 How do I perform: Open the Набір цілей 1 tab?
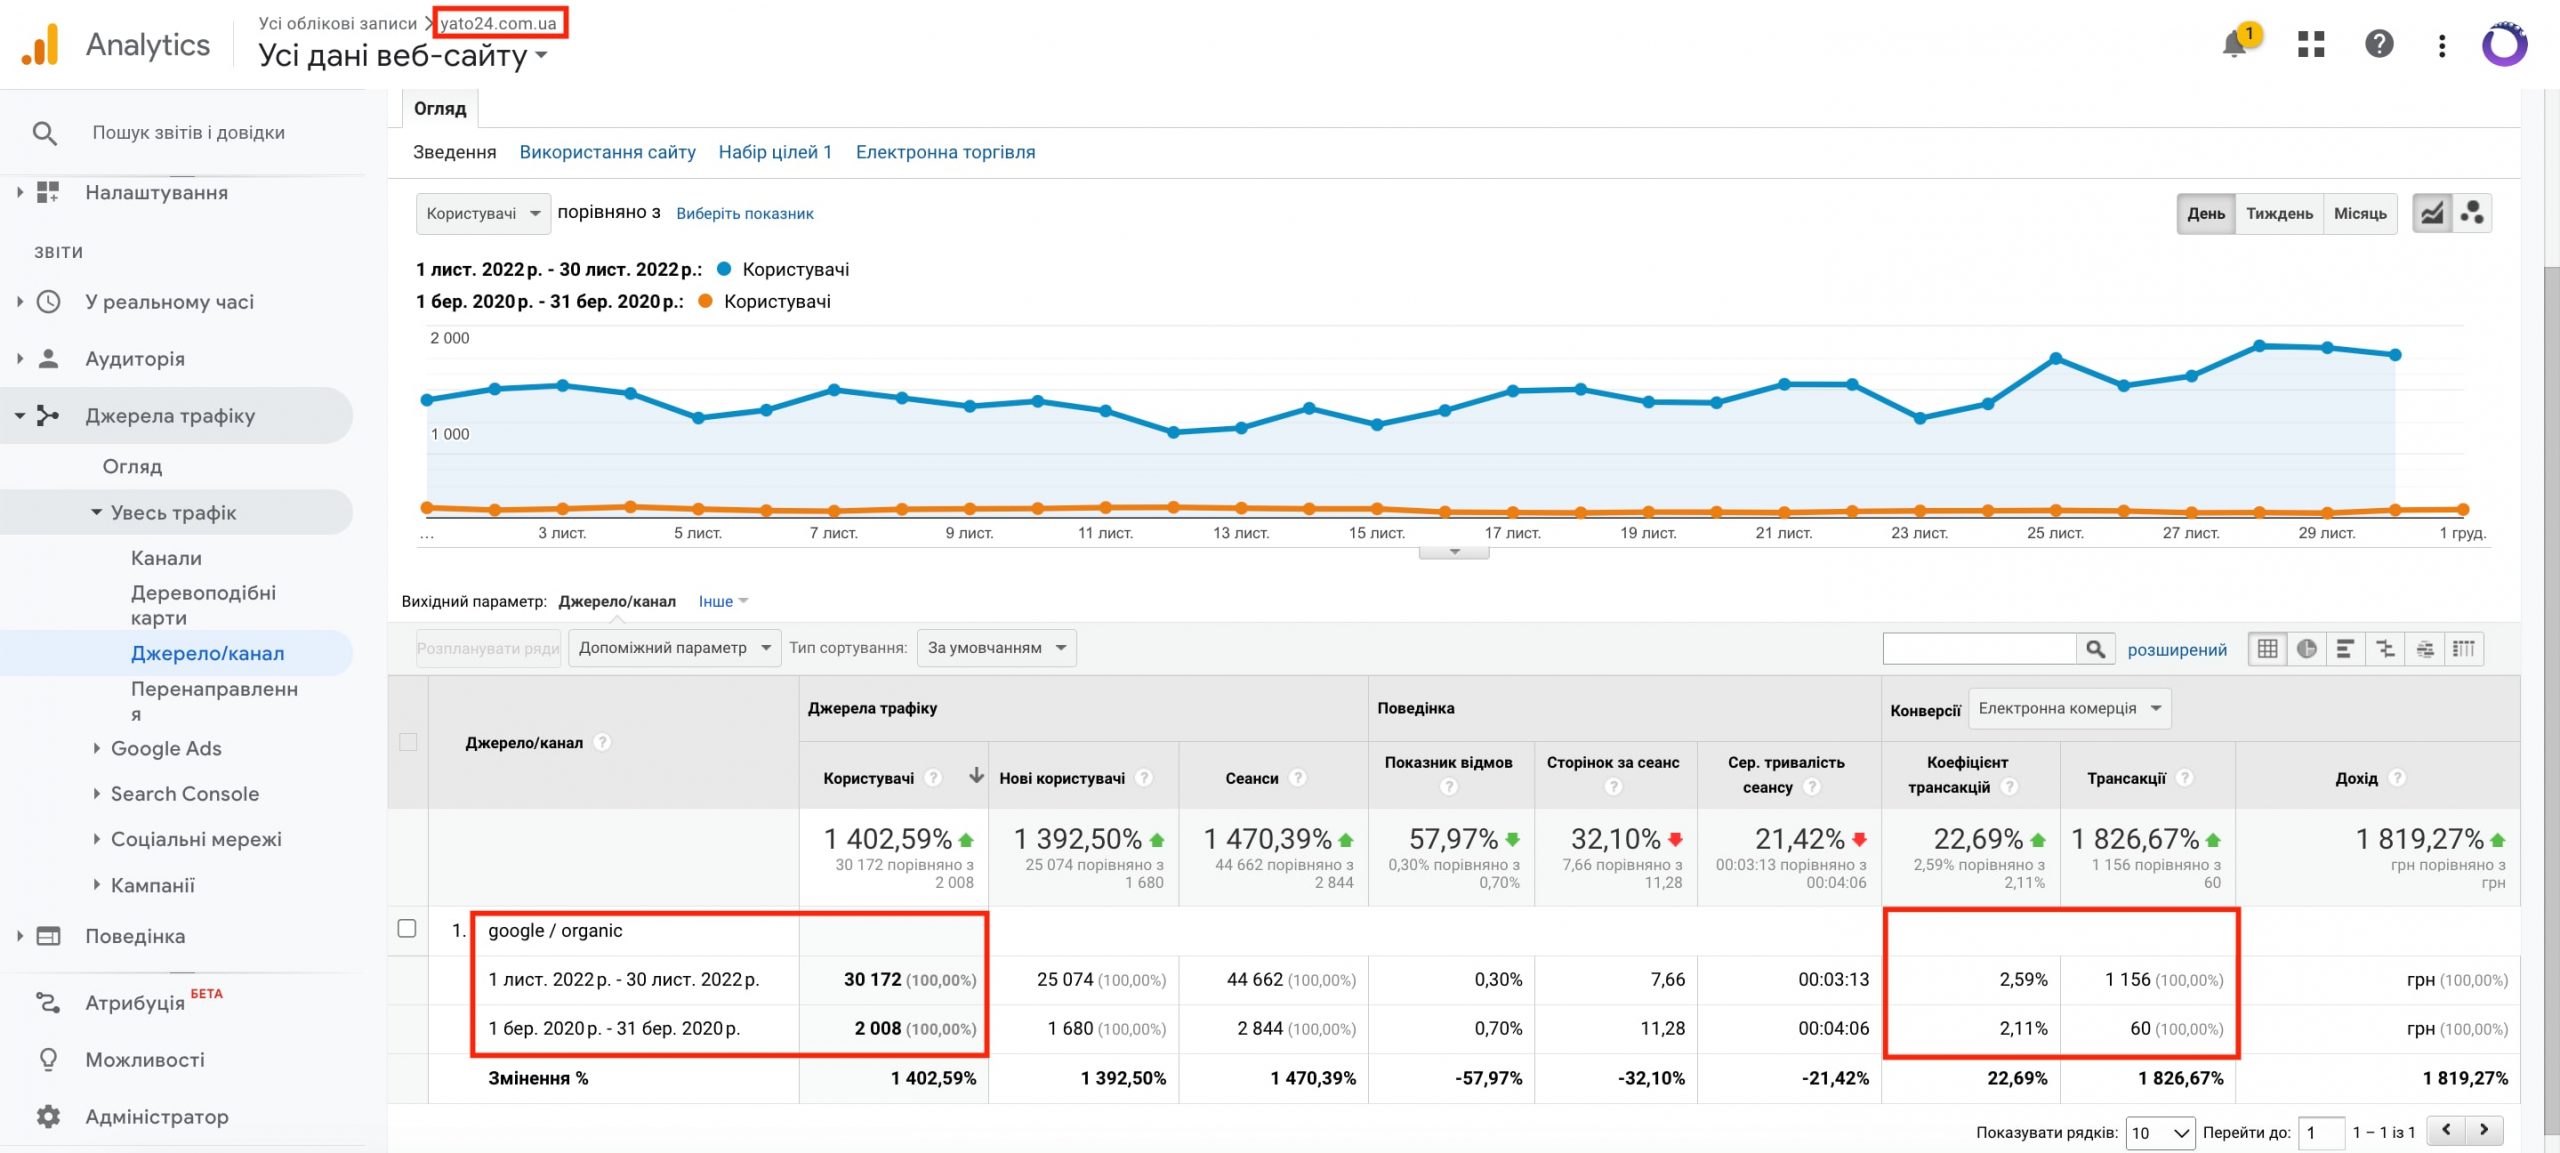(x=775, y=152)
